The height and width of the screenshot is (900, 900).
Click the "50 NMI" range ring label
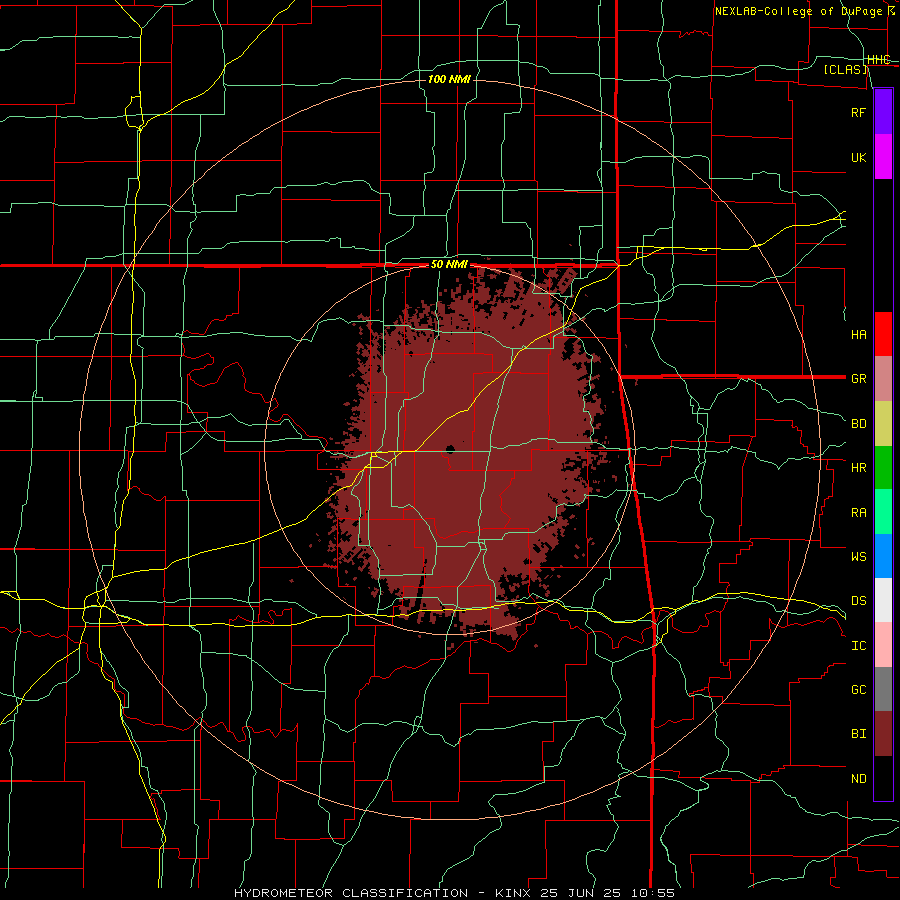[449, 264]
